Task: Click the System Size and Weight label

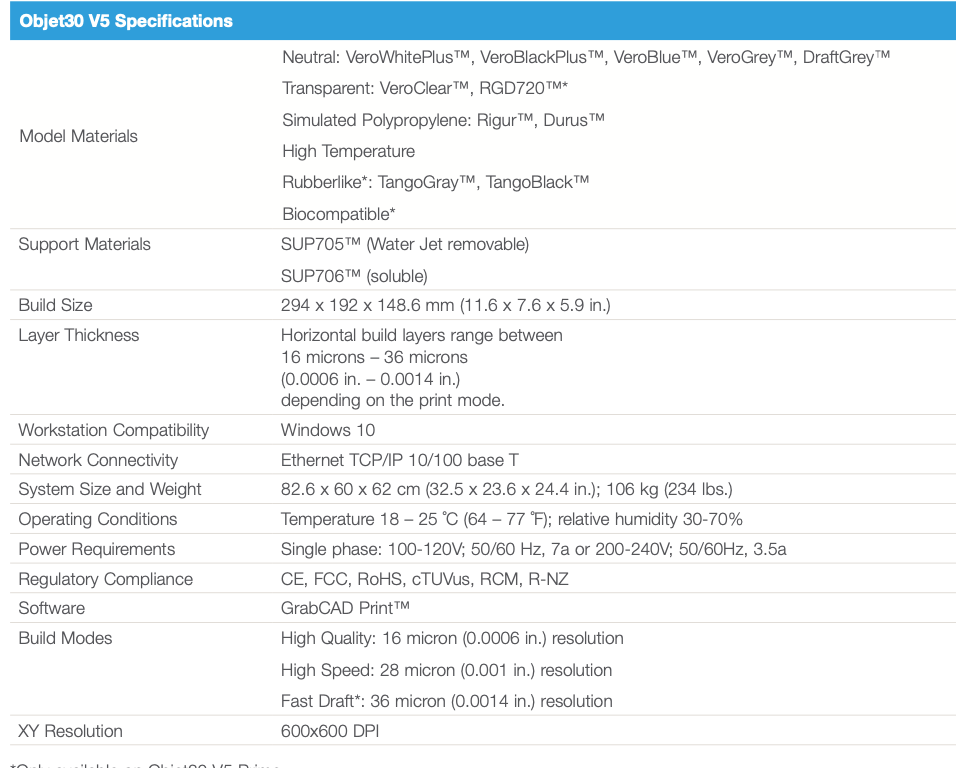Action: (110, 489)
